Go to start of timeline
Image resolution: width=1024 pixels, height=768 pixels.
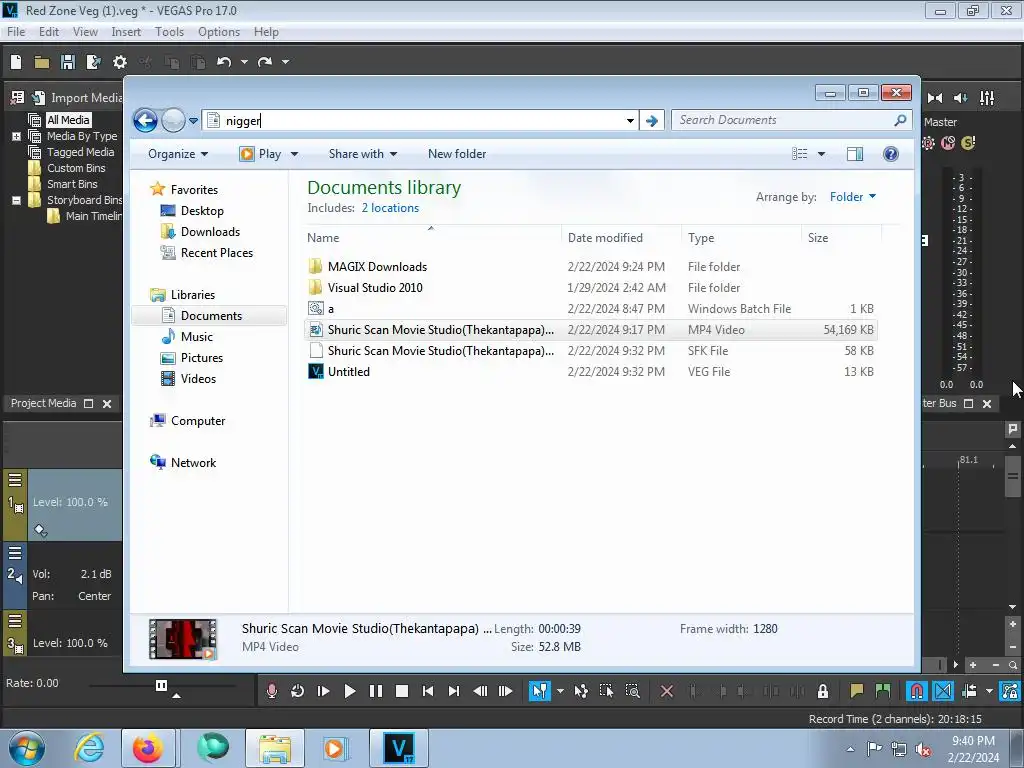[428, 691]
